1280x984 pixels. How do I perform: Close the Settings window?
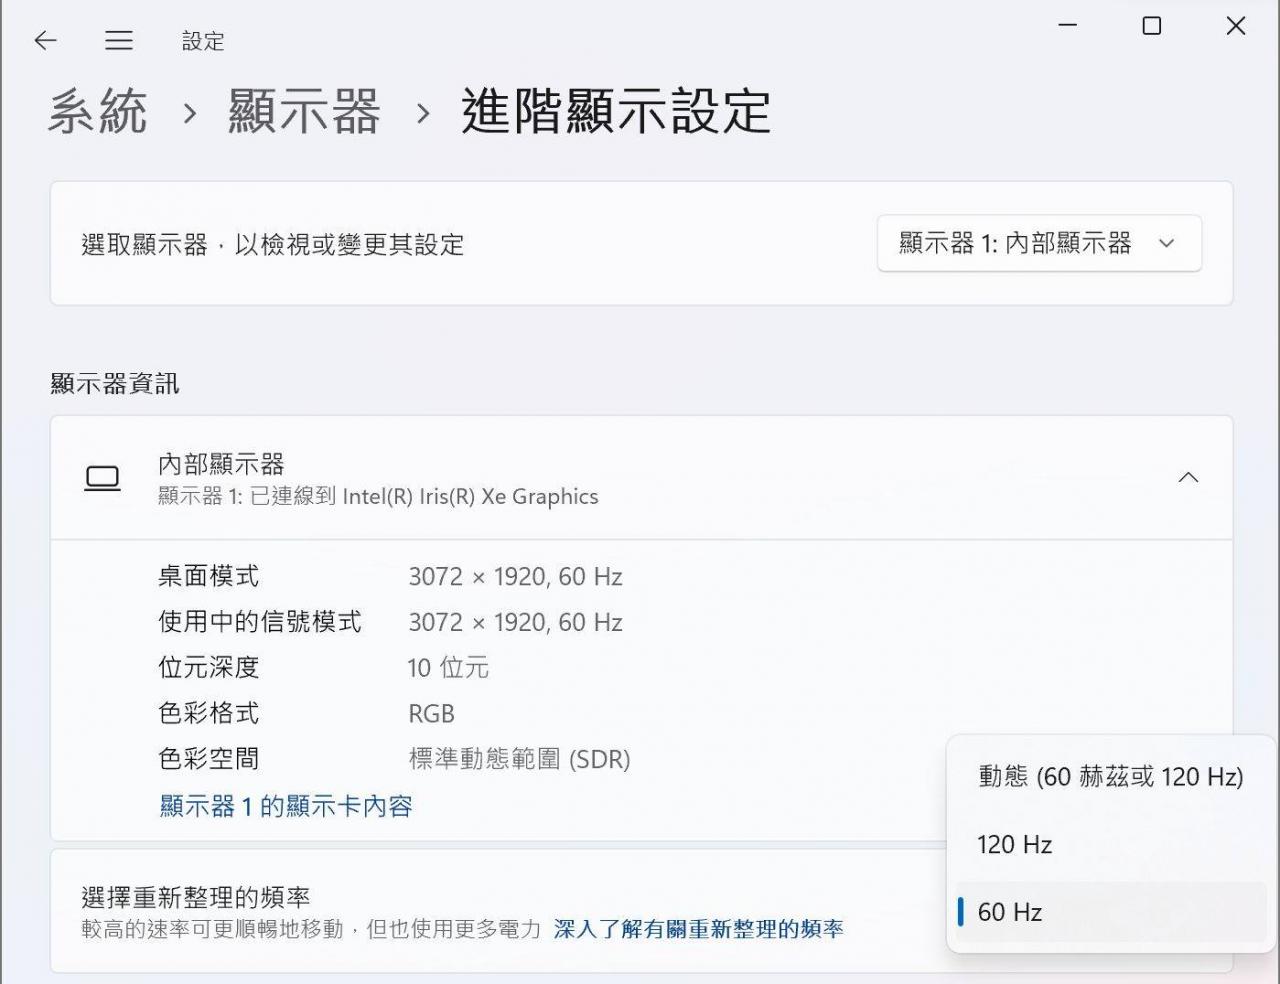pos(1236,26)
